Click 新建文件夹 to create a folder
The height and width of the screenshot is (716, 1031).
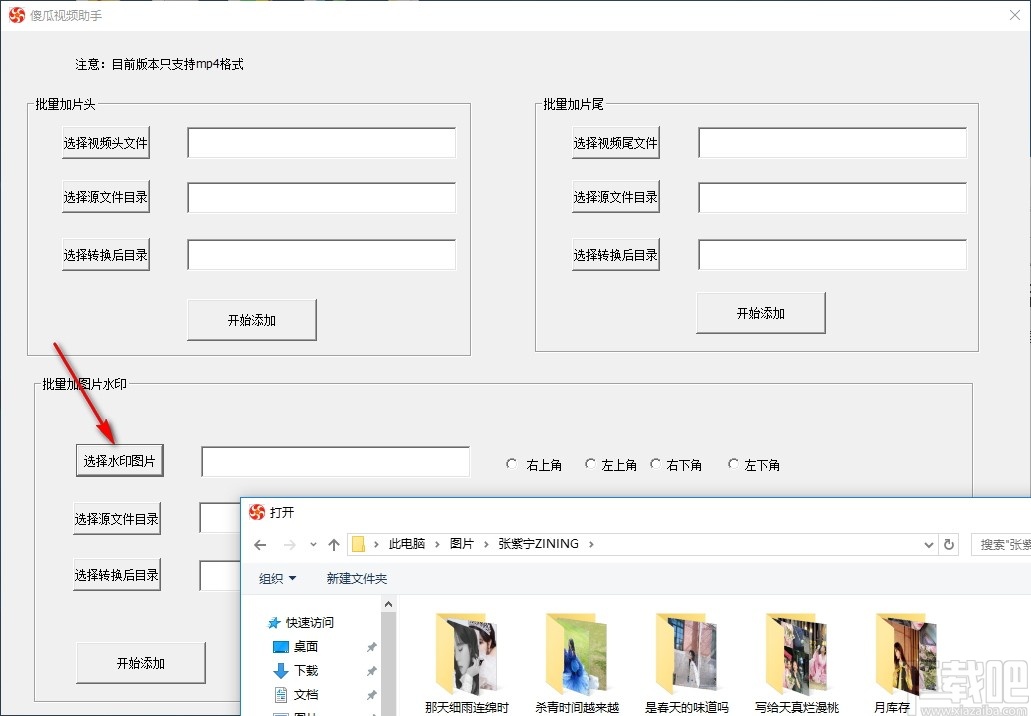pyautogui.click(x=356, y=578)
